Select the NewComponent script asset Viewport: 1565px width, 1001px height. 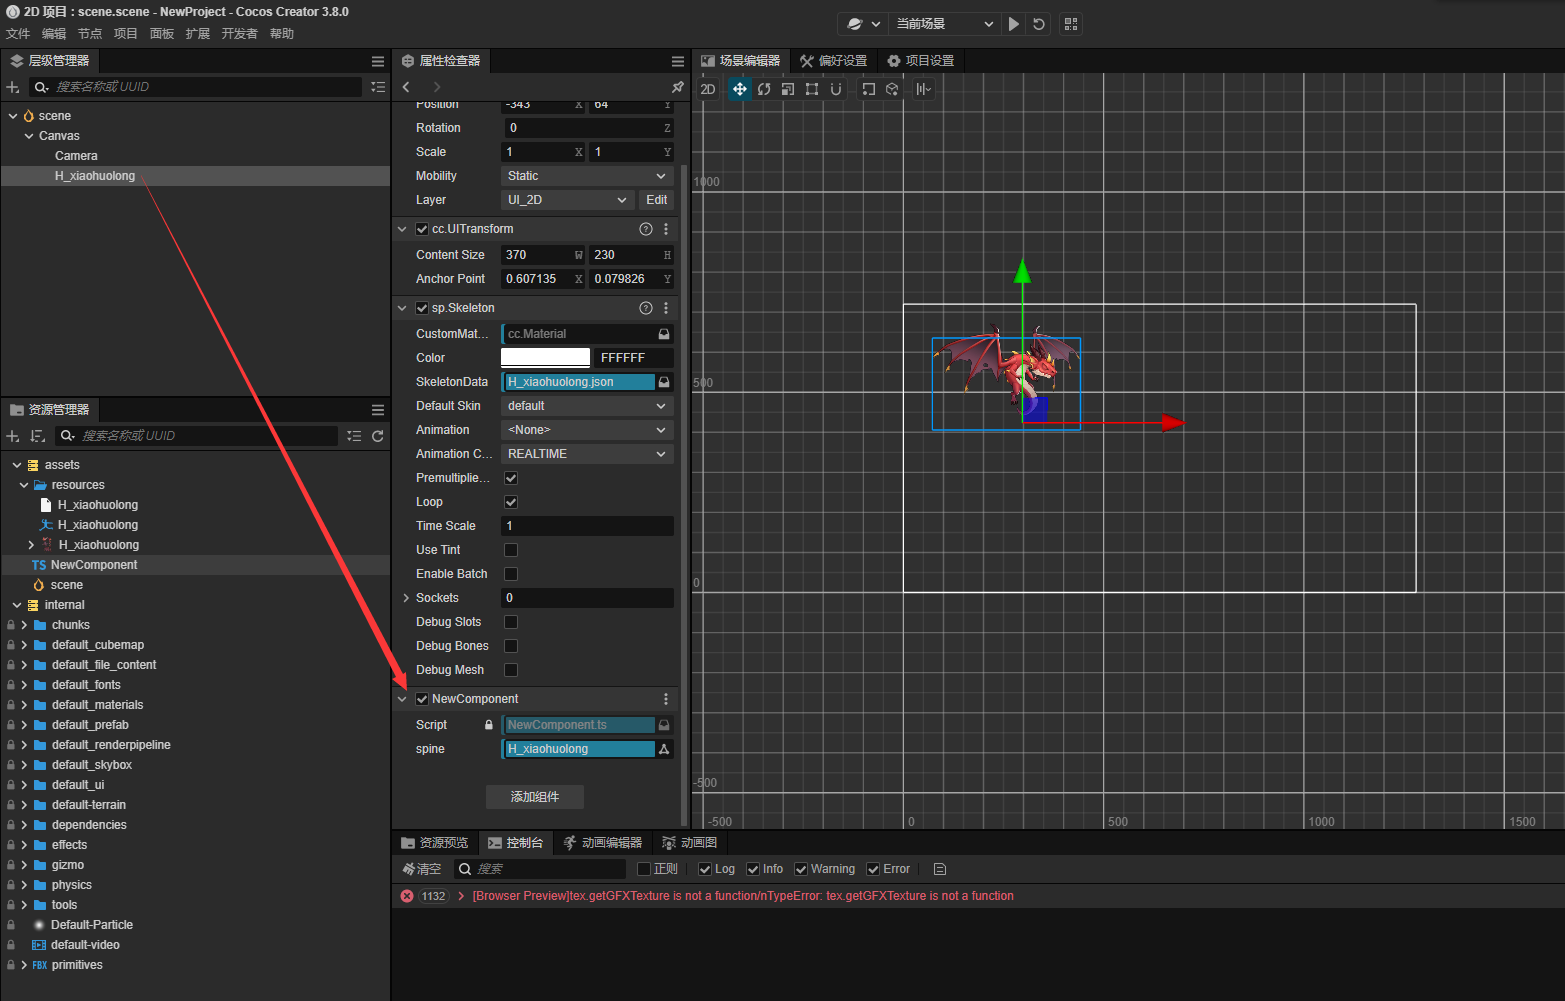pos(94,565)
